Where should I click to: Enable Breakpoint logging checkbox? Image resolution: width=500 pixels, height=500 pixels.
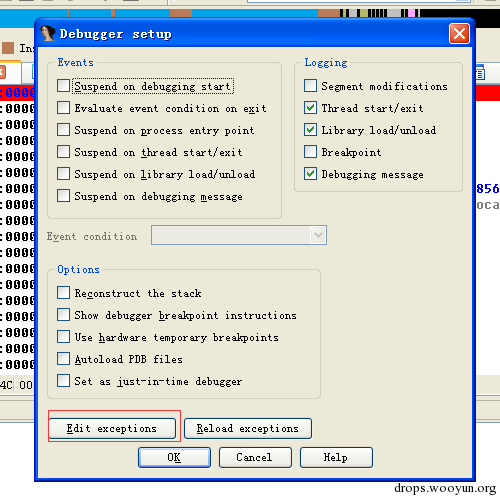point(310,152)
